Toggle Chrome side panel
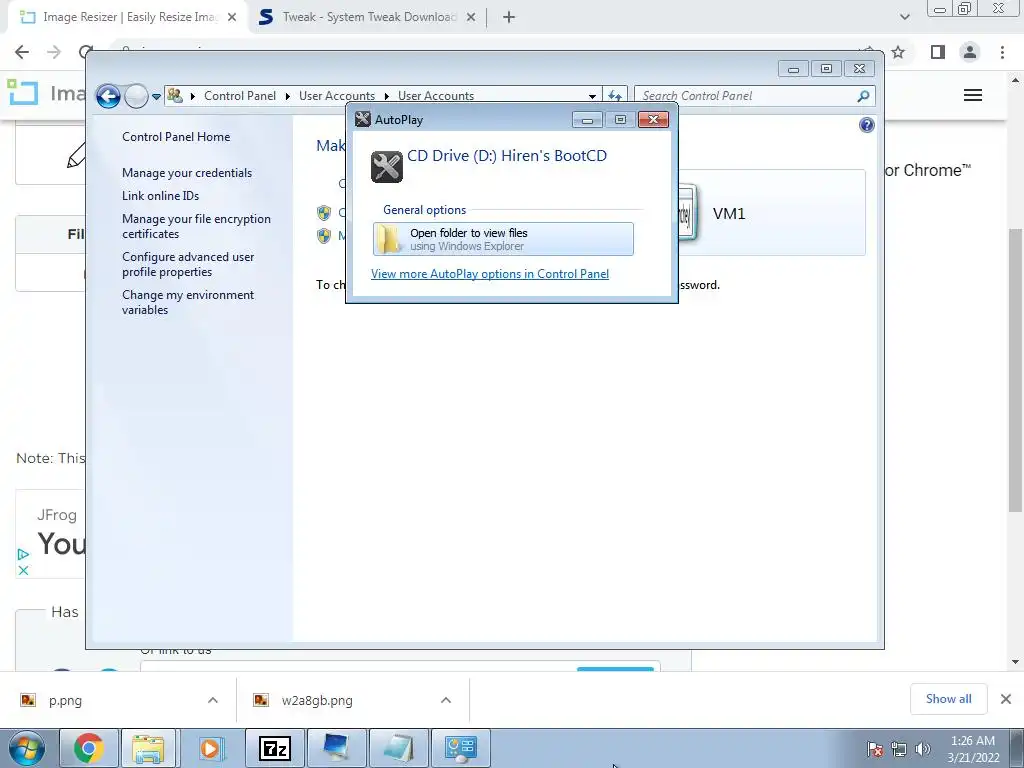 coord(938,52)
